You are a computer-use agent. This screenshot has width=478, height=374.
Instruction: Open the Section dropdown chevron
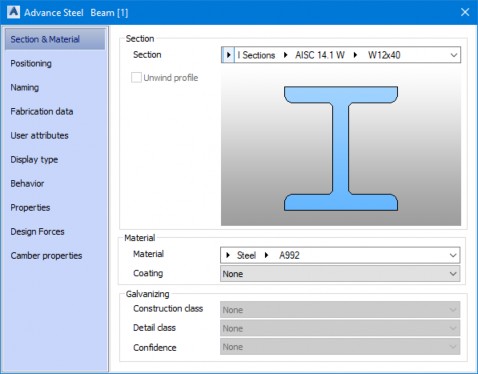pyautogui.click(x=454, y=55)
